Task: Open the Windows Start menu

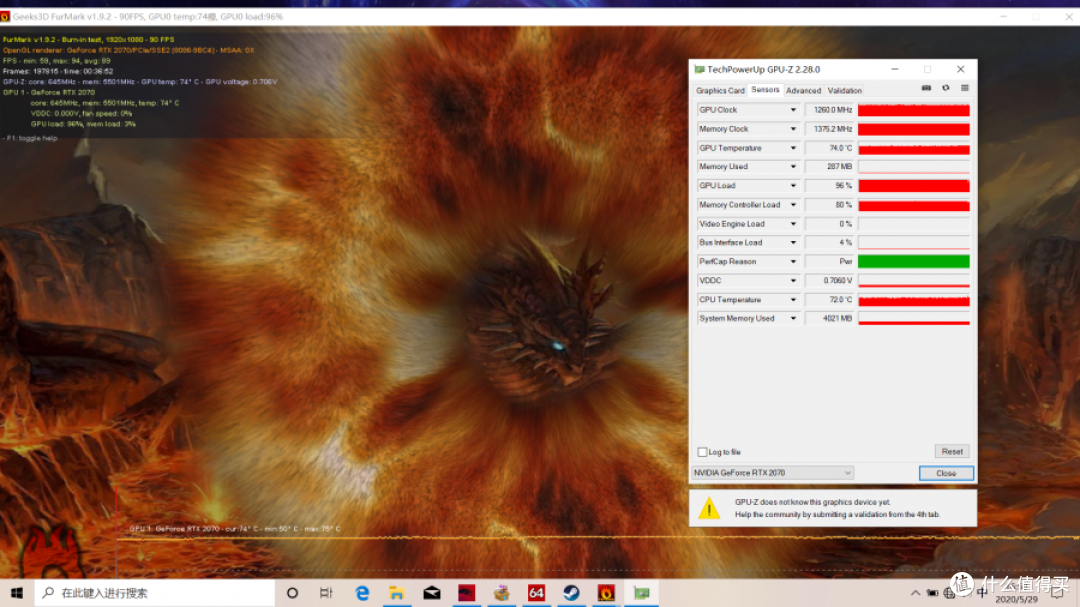Action: pyautogui.click(x=17, y=593)
